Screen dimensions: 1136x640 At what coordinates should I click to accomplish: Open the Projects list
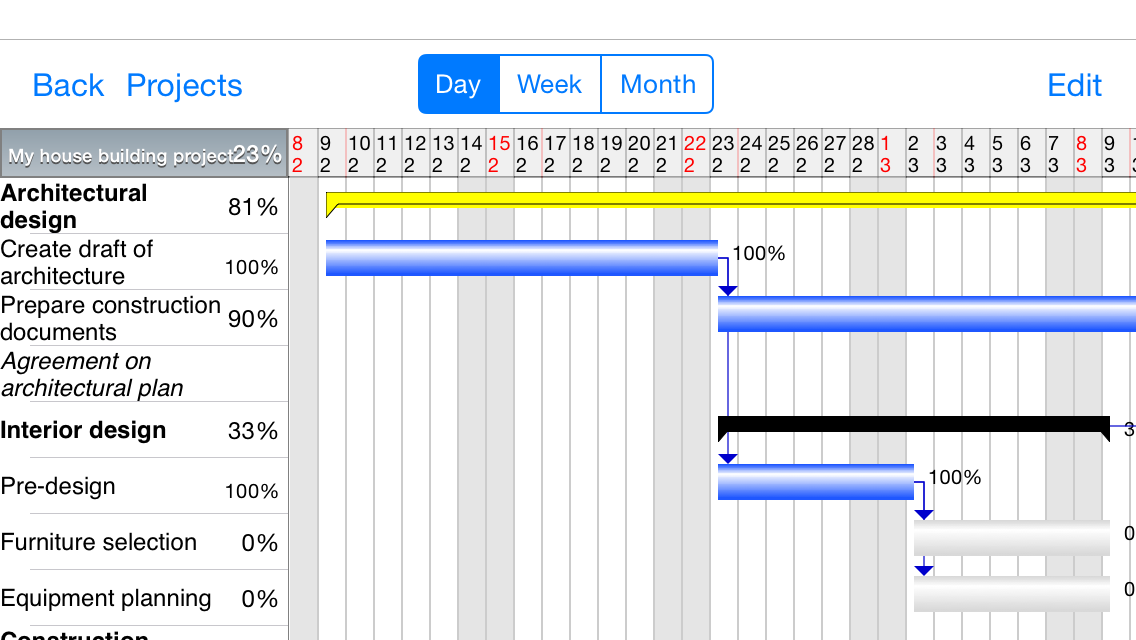184,86
